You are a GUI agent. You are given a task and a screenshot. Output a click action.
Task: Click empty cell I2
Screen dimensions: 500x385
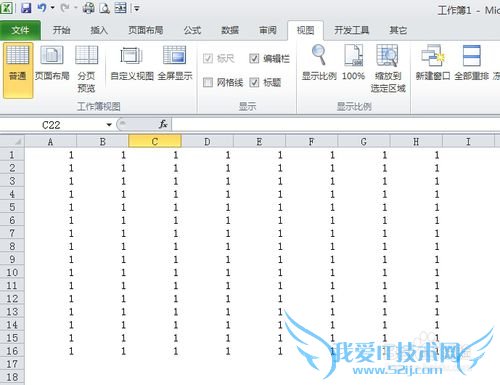point(468,168)
